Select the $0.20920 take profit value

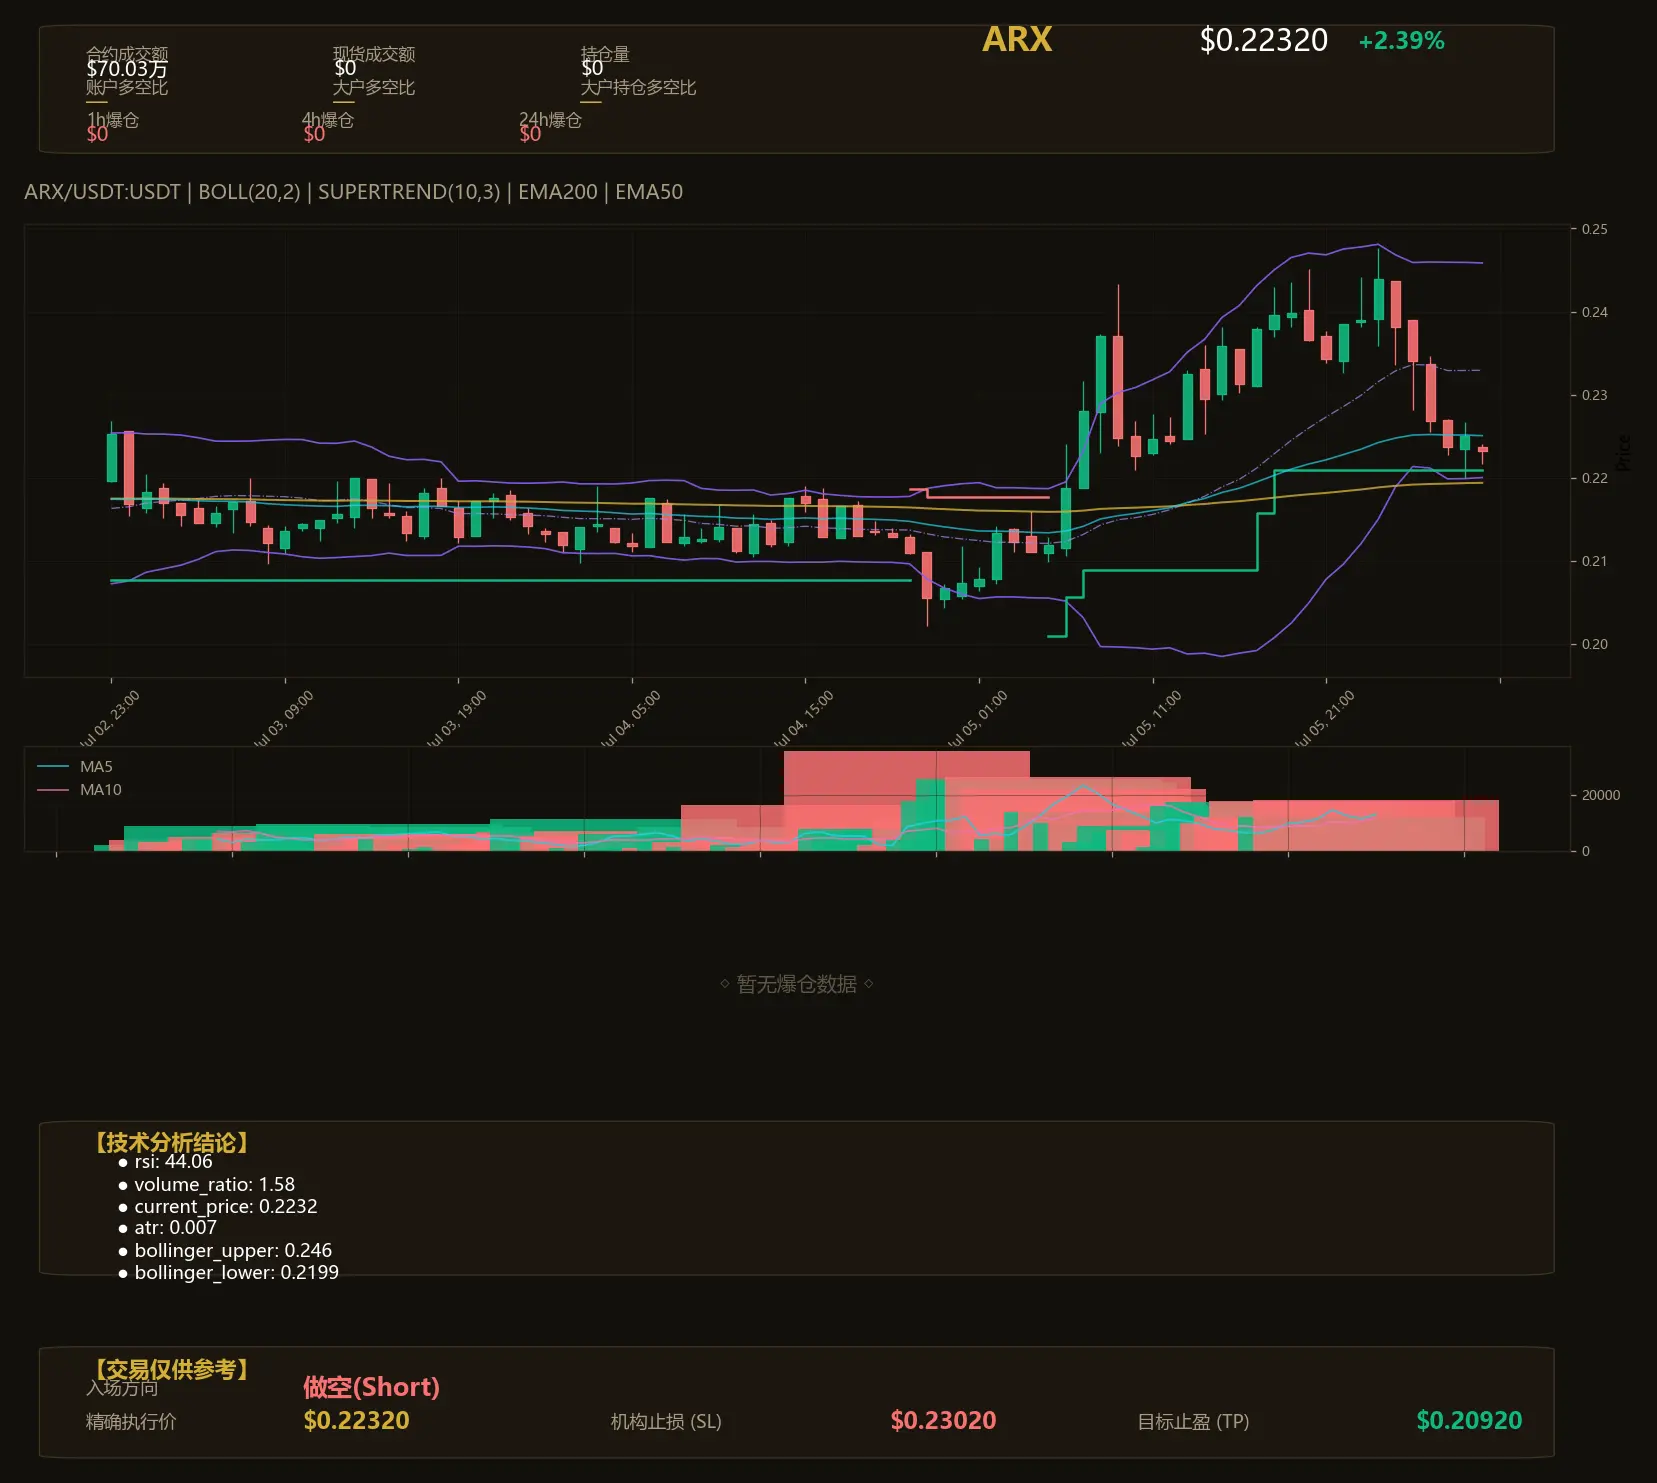[x=1469, y=1420]
